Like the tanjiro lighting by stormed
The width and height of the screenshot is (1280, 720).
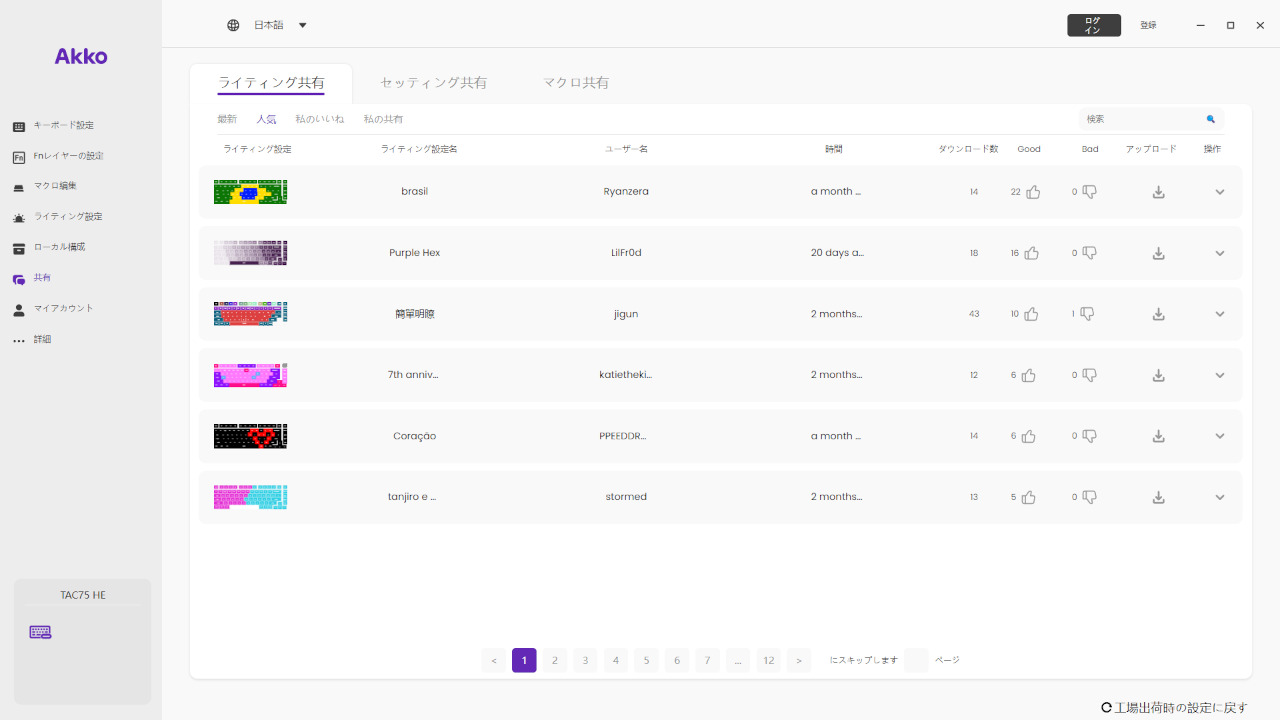[1028, 497]
